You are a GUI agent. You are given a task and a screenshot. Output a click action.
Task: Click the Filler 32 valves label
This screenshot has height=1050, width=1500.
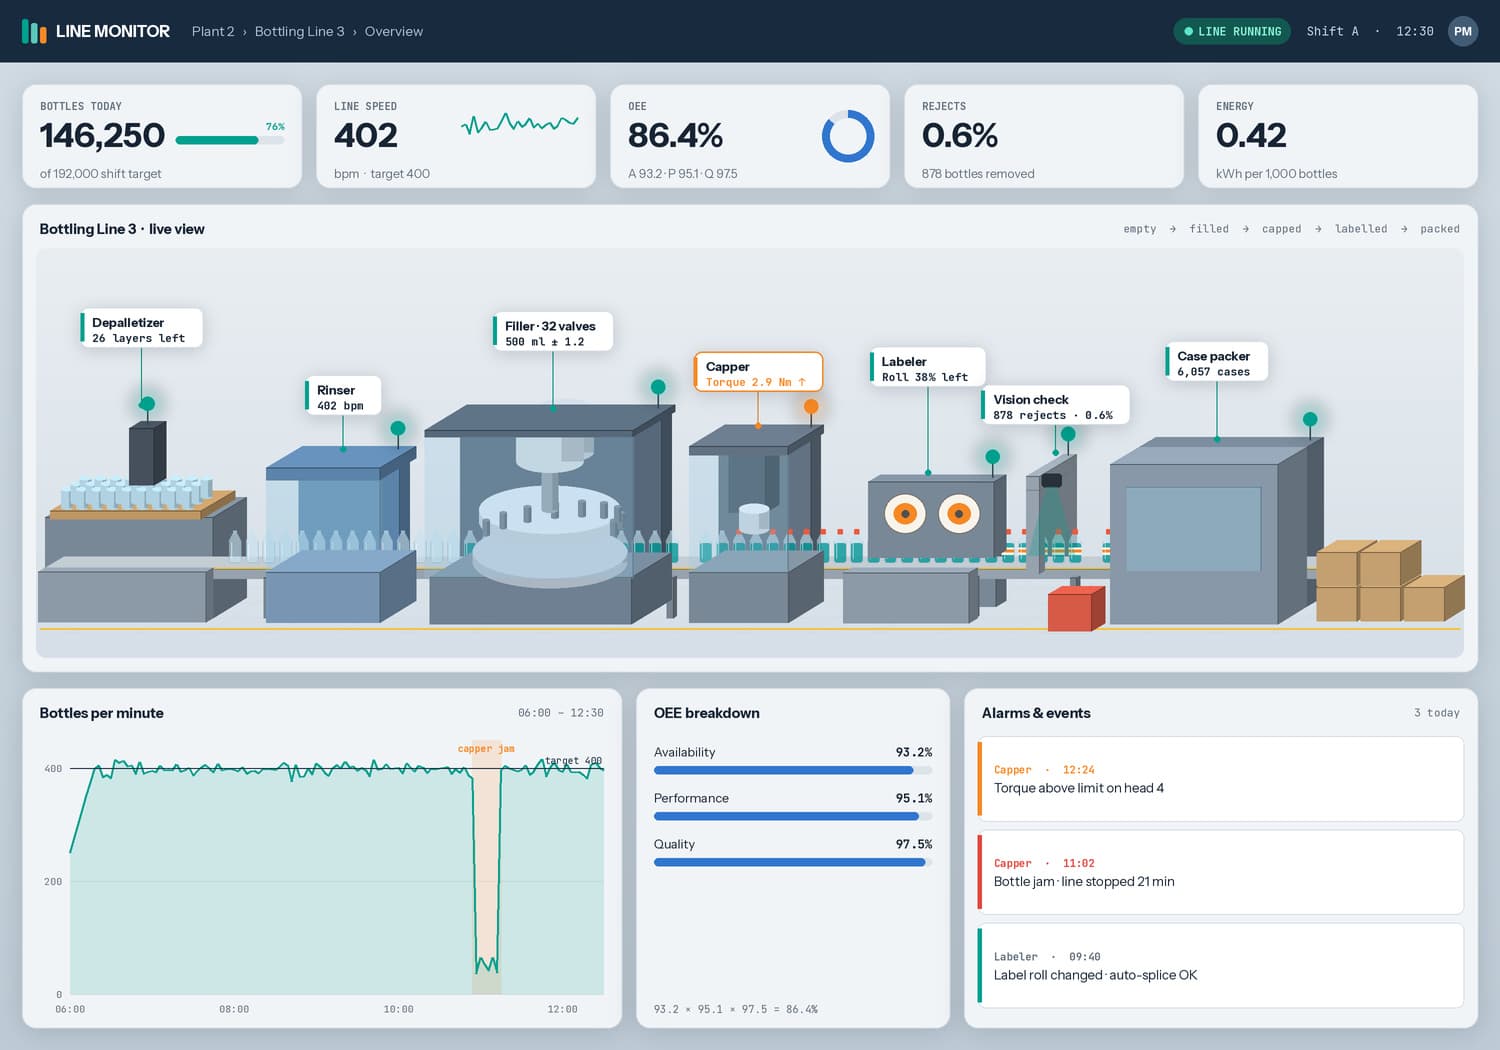pyautogui.click(x=552, y=332)
